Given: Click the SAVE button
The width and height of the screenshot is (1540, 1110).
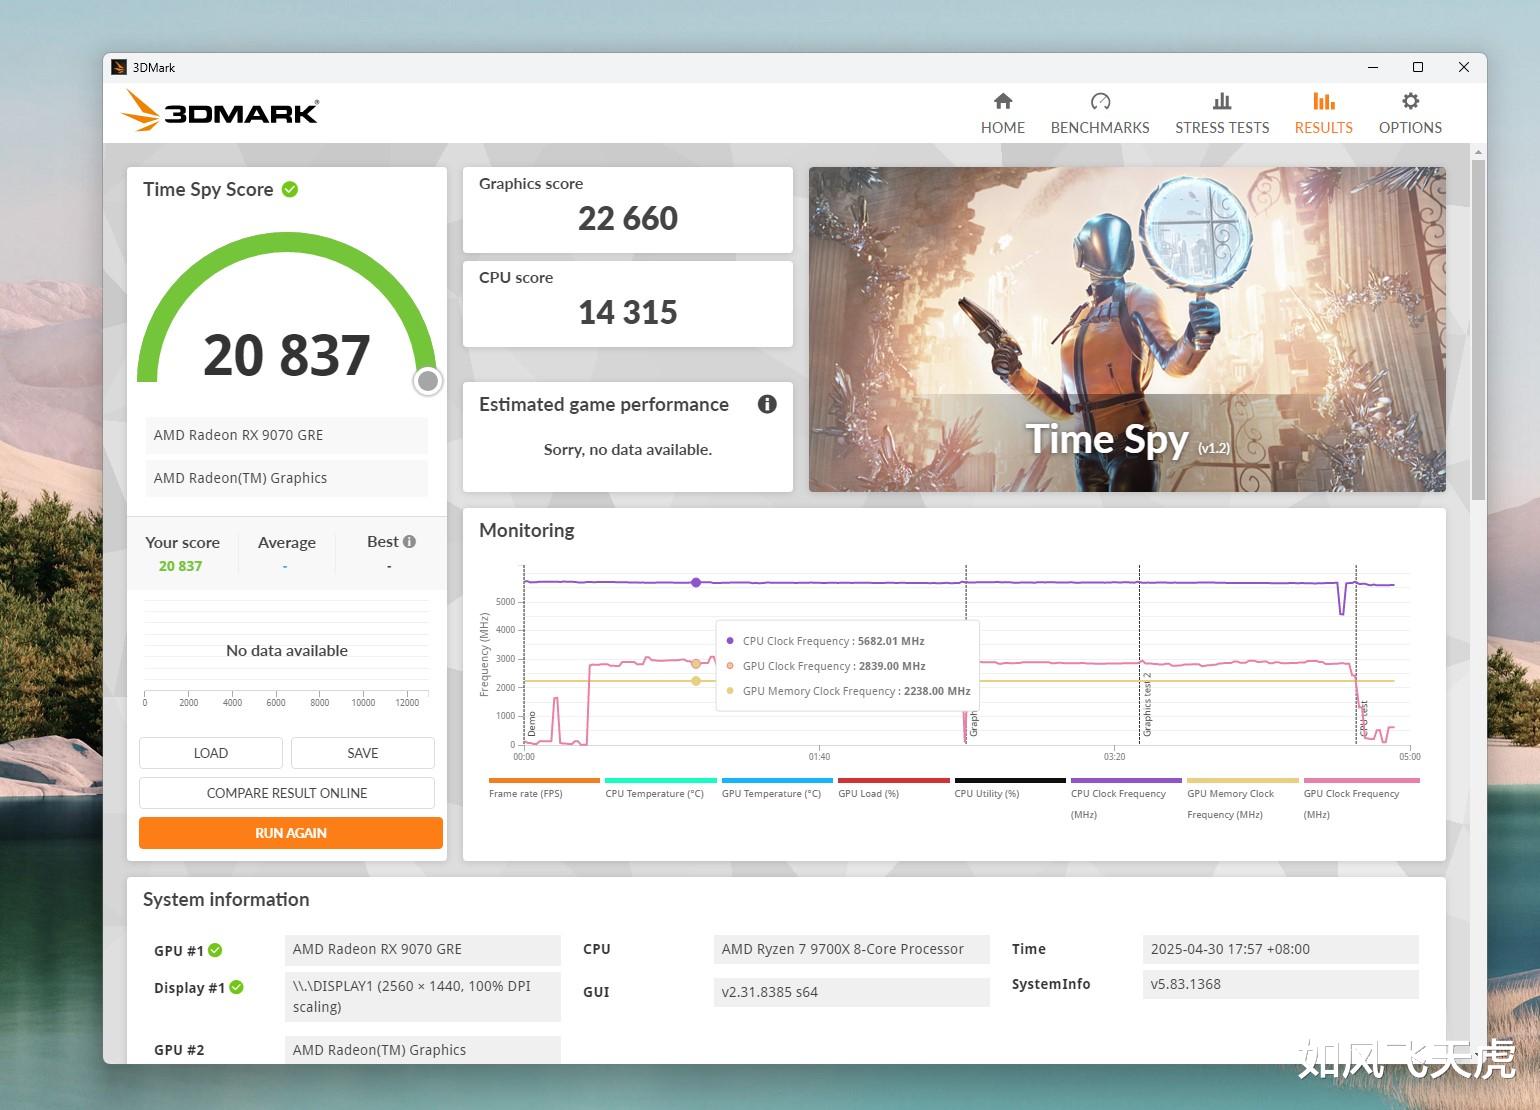Looking at the screenshot, I should click(363, 753).
